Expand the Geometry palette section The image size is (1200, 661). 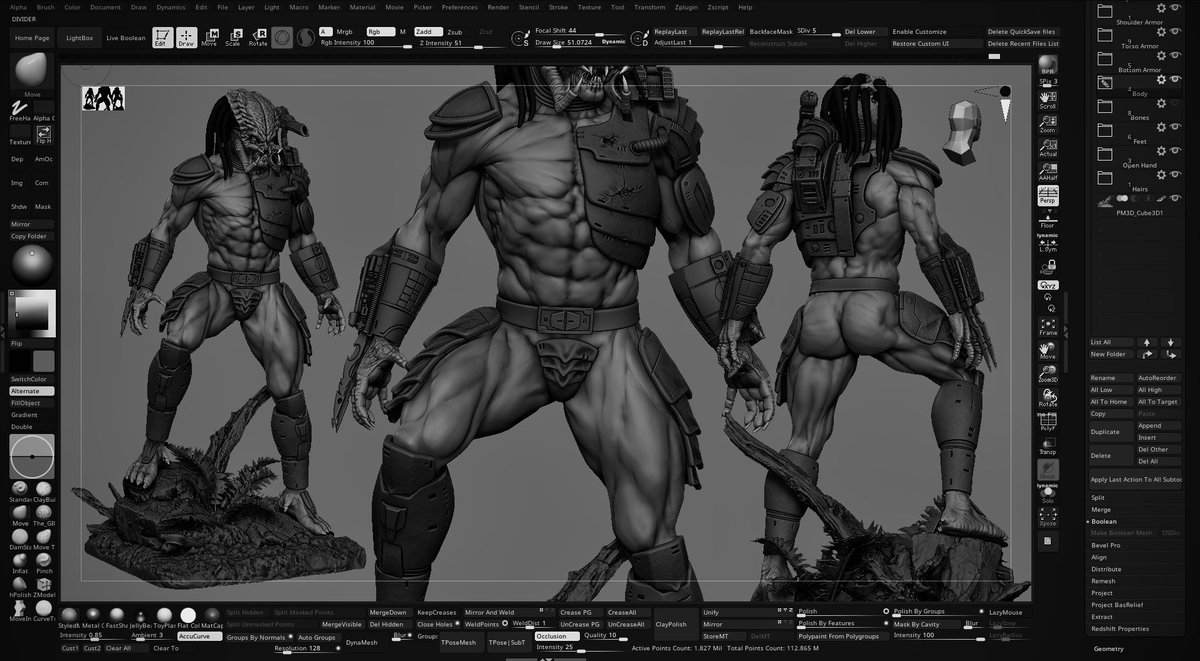point(1110,649)
